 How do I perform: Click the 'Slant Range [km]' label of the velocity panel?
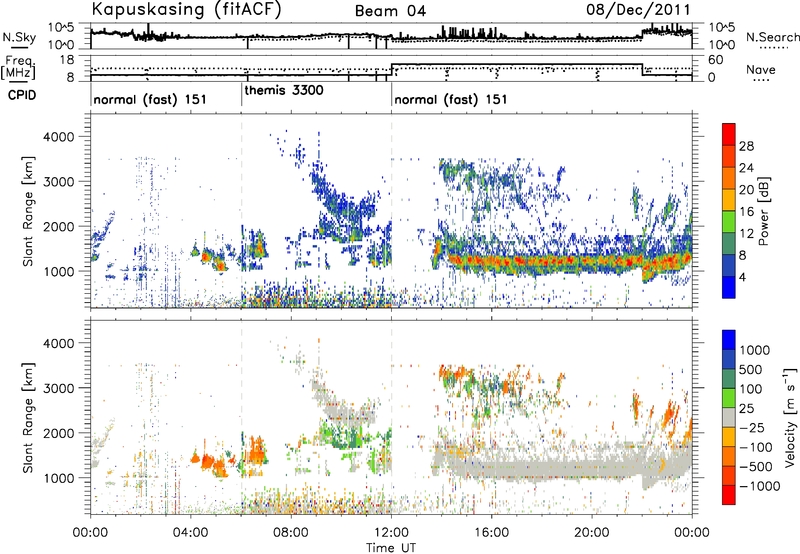click(x=29, y=417)
